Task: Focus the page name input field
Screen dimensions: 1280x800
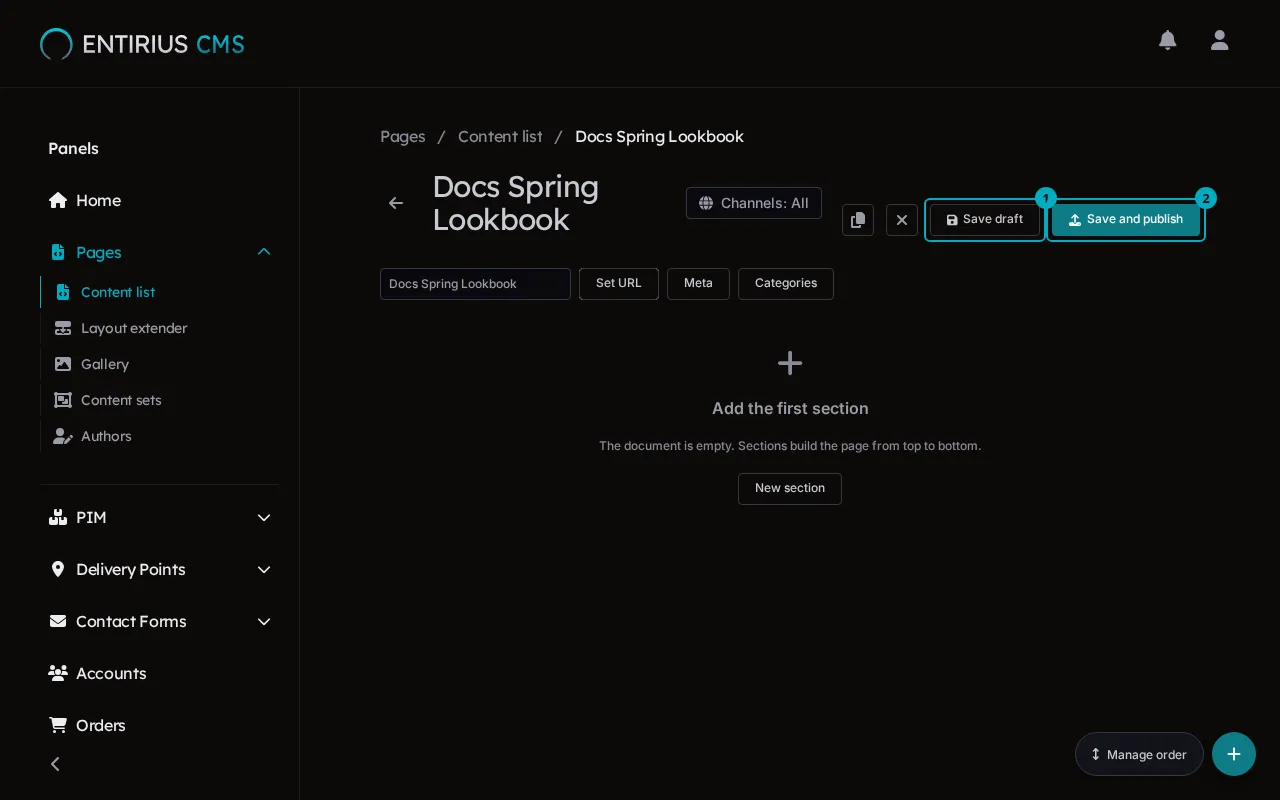Action: click(475, 284)
